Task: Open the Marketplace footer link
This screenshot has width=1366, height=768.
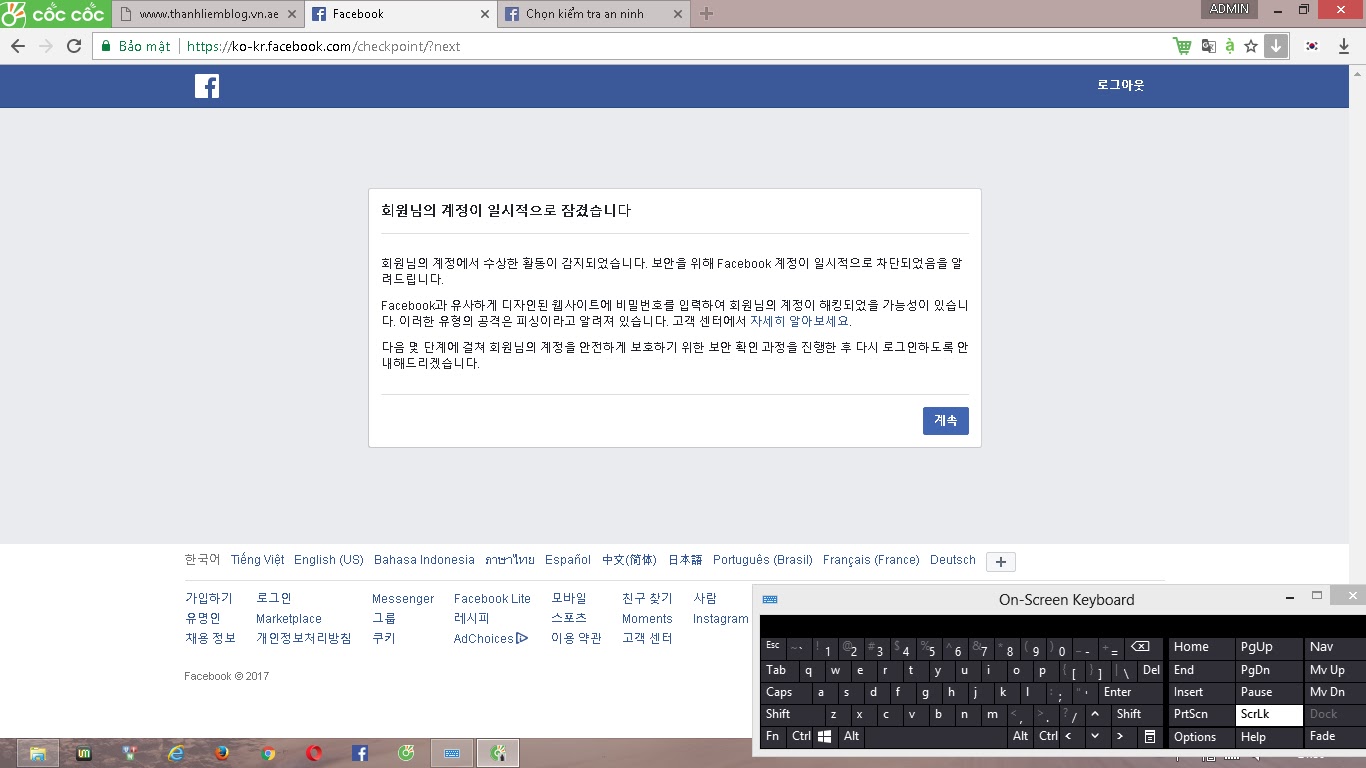Action: pyautogui.click(x=289, y=619)
